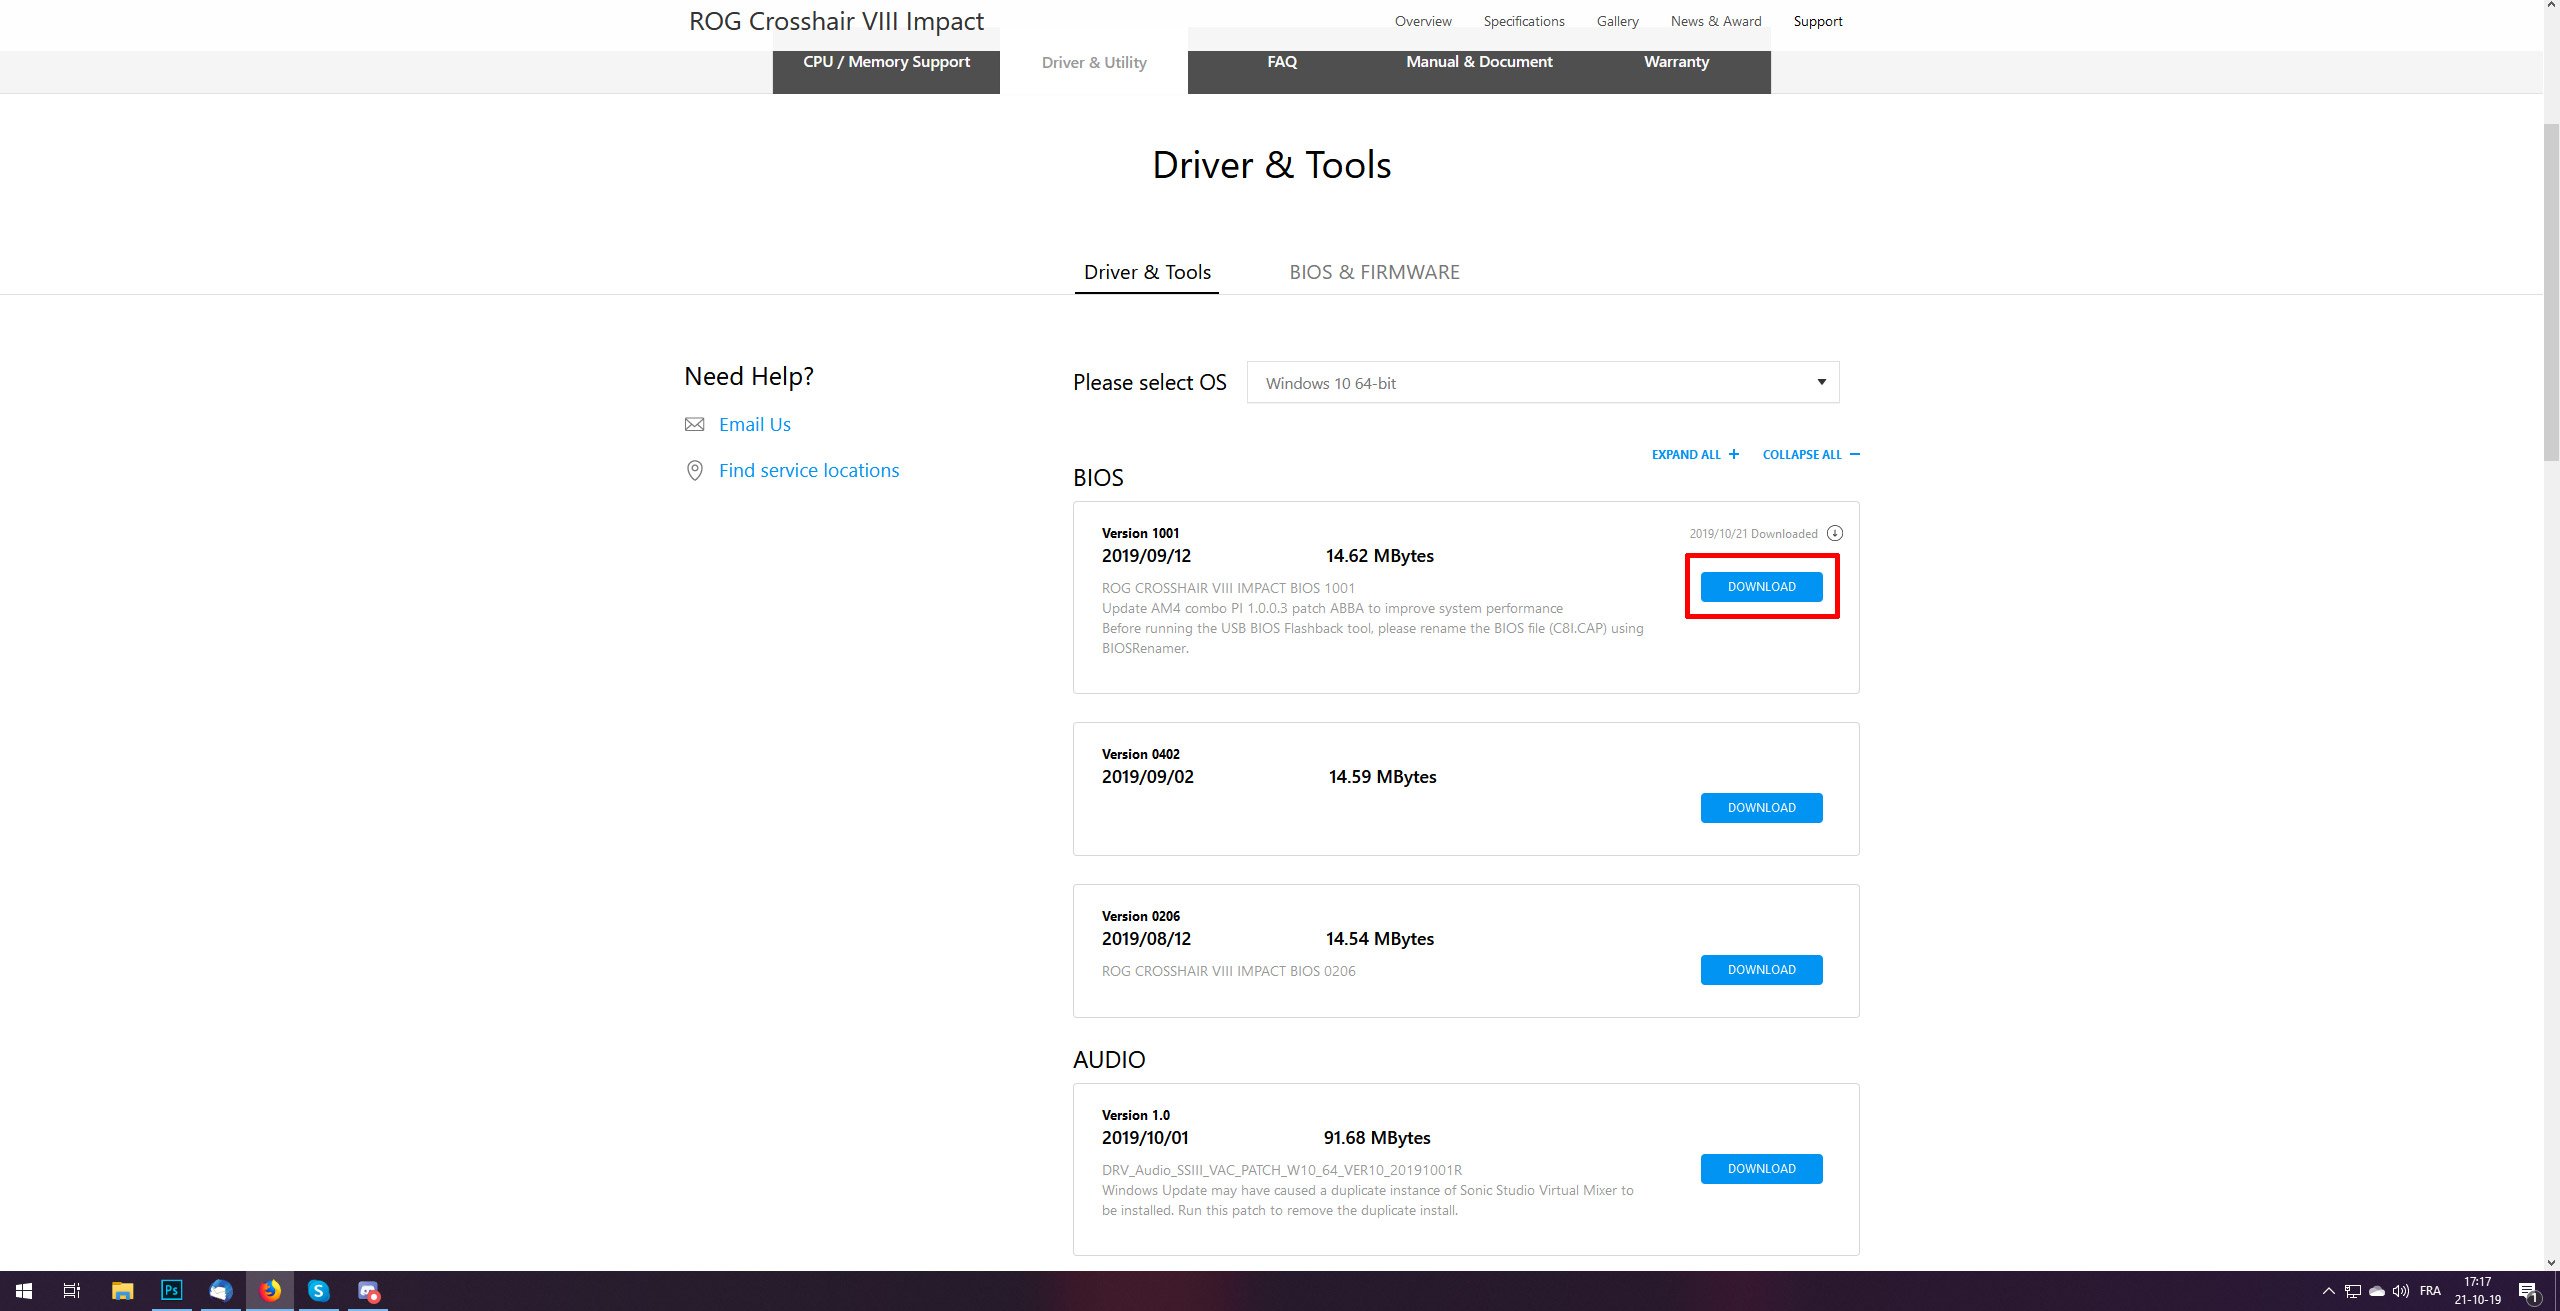Open the Manual & Document tab
The width and height of the screenshot is (2560, 1311).
[1479, 62]
